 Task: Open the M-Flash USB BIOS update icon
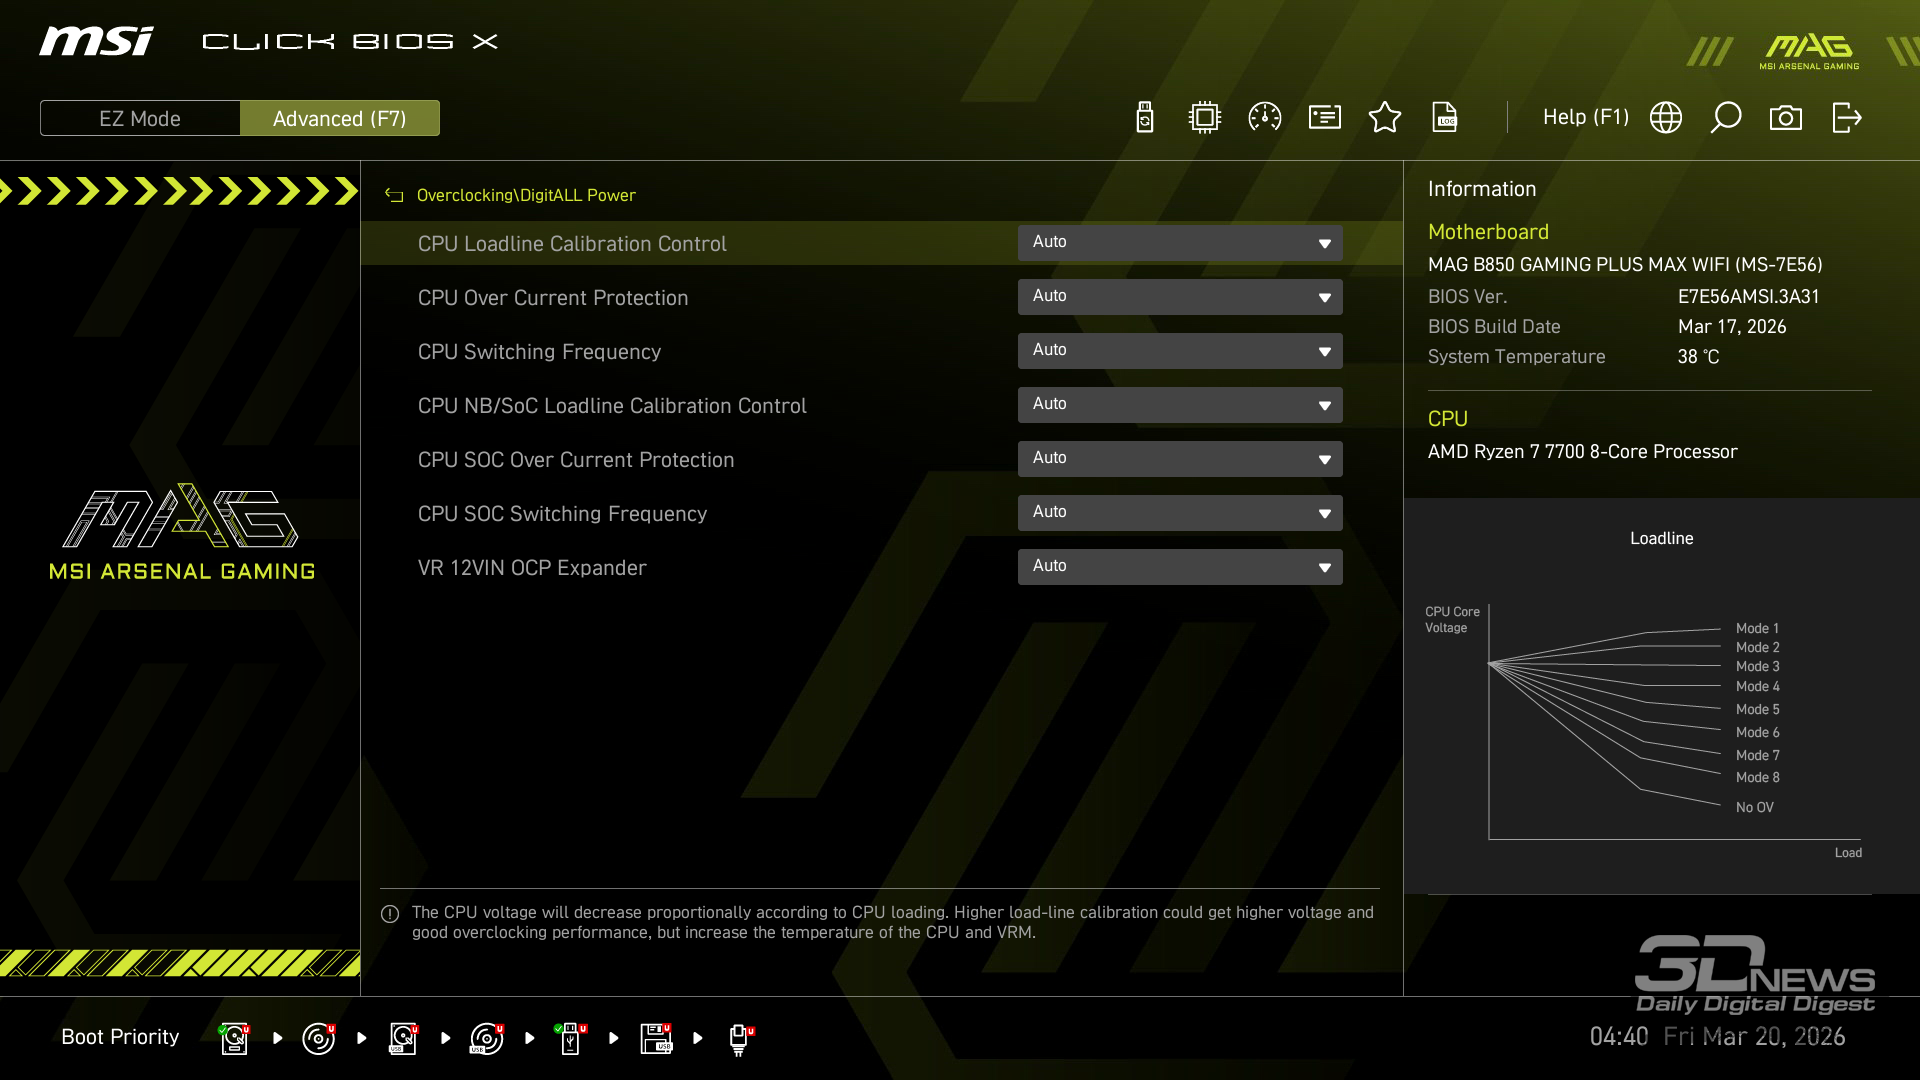pyautogui.click(x=1145, y=117)
